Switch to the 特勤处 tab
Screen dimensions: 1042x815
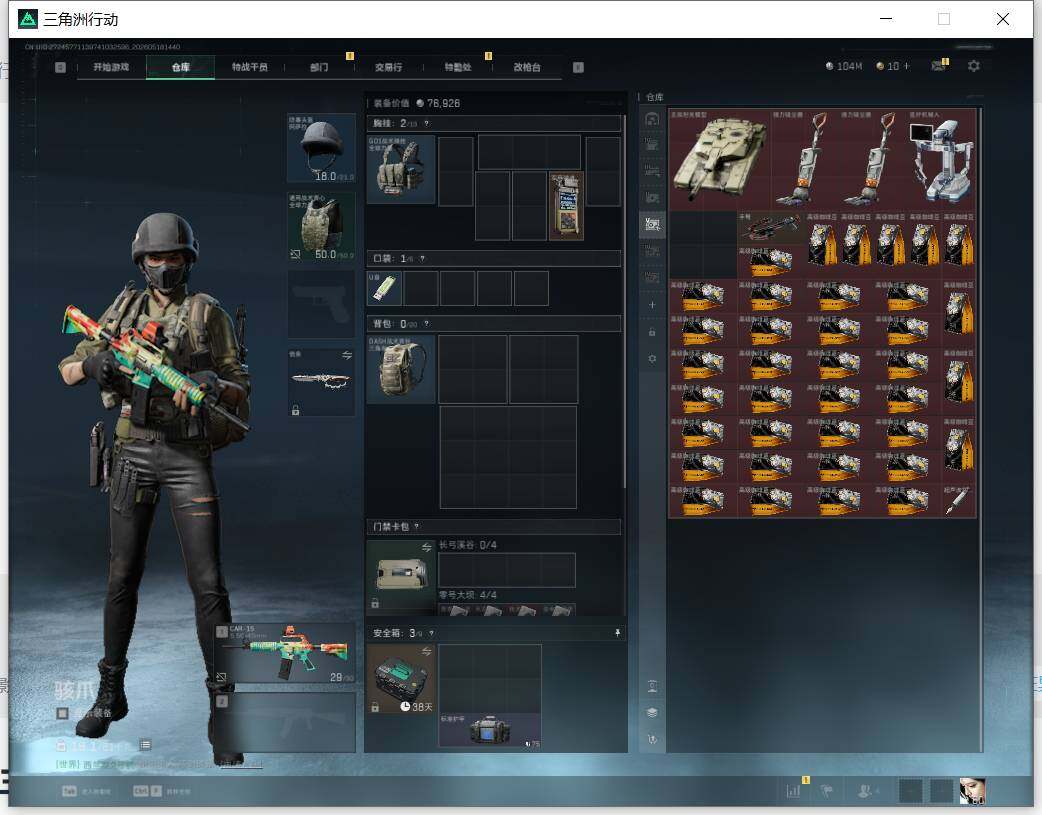458,67
